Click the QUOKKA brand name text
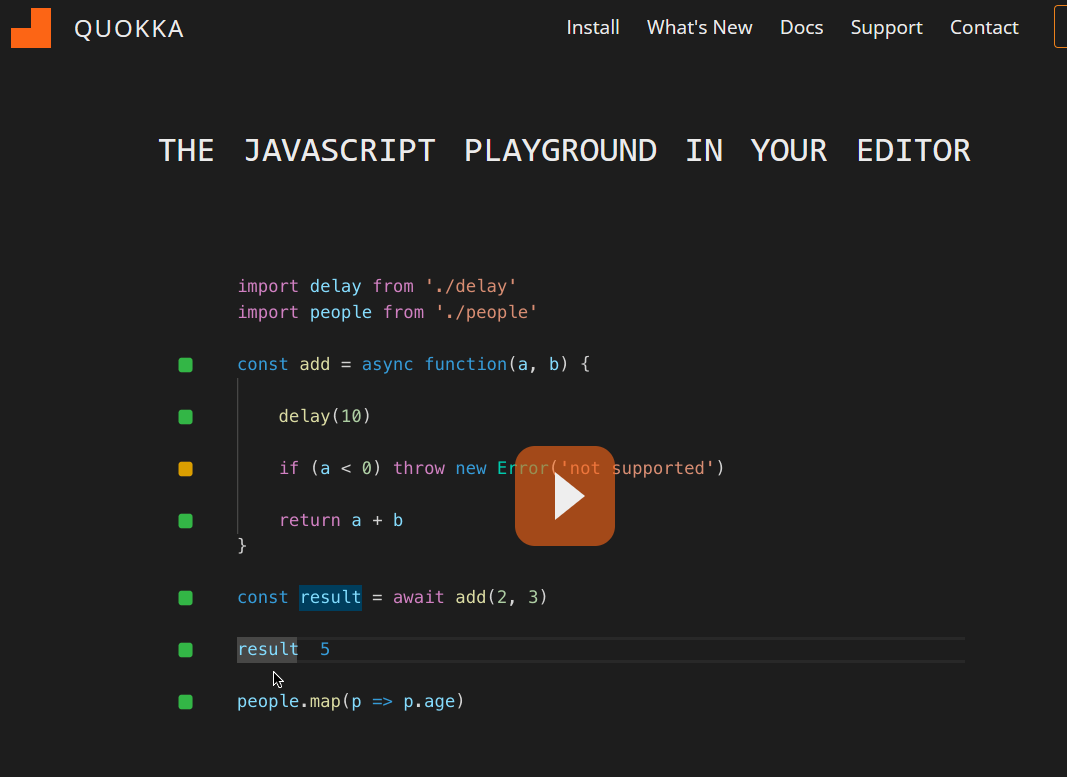The height and width of the screenshot is (777, 1067). (129, 28)
